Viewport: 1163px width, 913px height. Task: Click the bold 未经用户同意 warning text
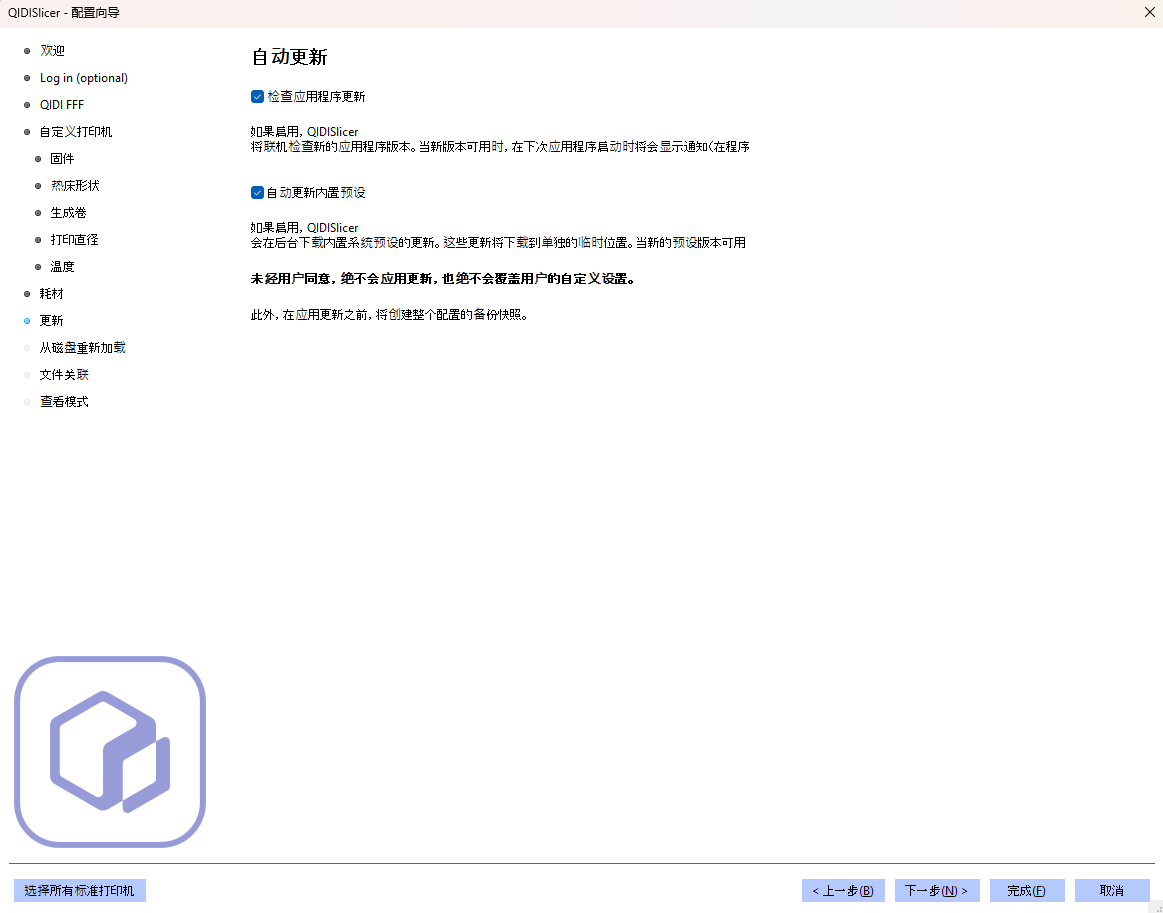(443, 280)
